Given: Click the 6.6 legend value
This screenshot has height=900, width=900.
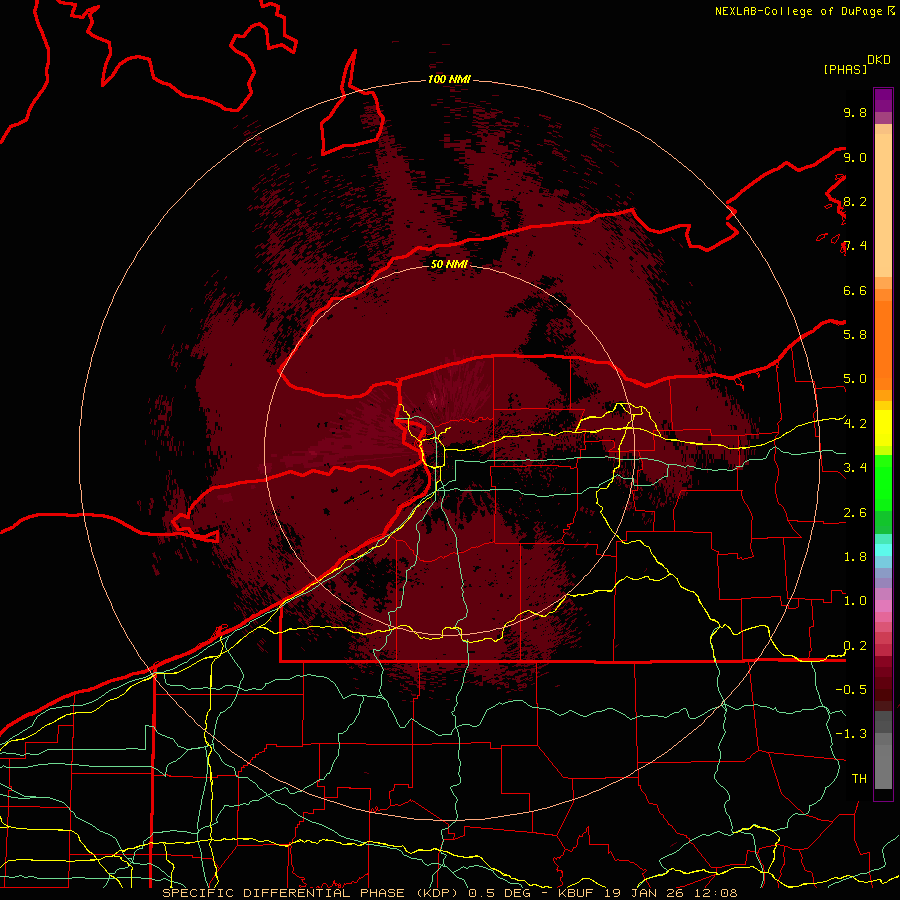Looking at the screenshot, I should coord(855,290).
